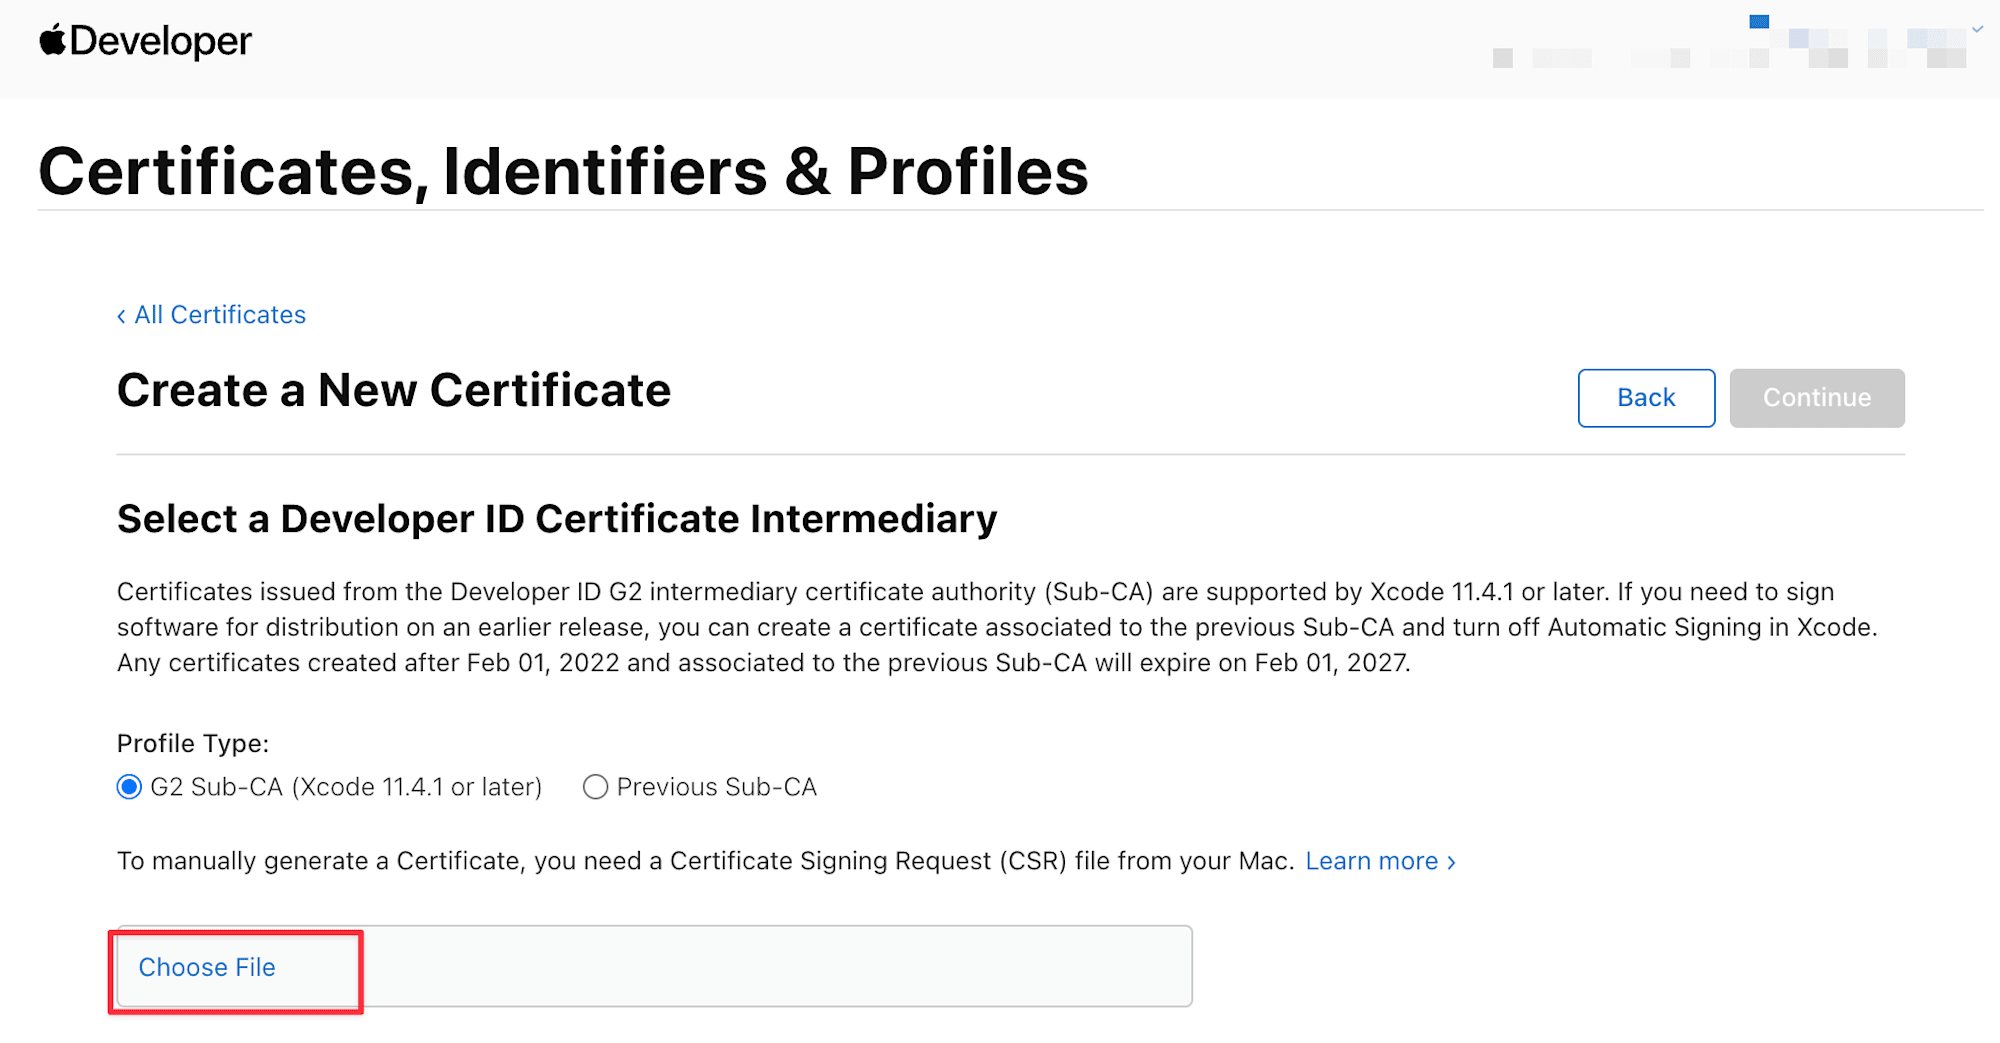Expand the account dropdown chevron
Screen dimensions: 2000x1043
pyautogui.click(x=1977, y=30)
